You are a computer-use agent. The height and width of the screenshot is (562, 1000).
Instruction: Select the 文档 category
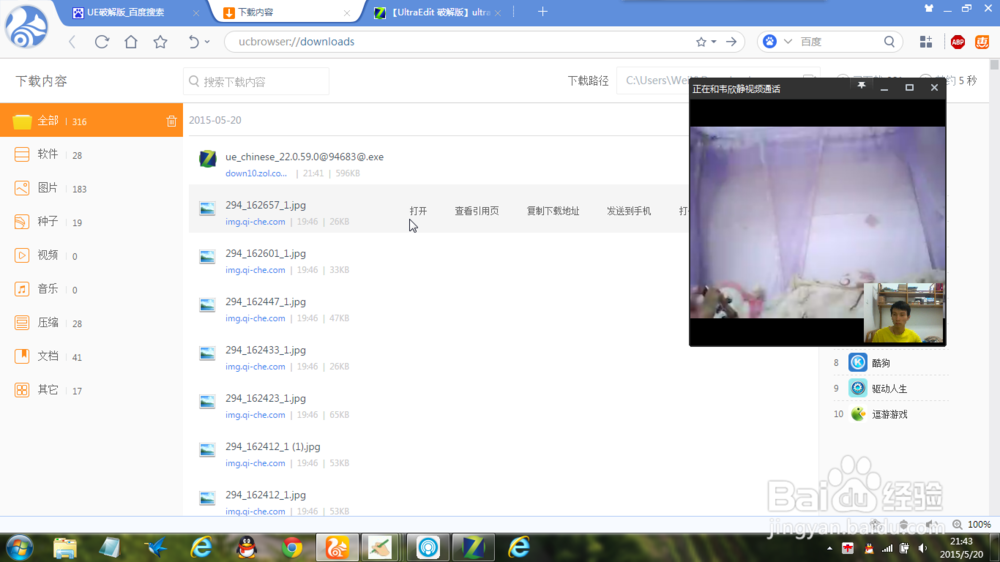click(x=91, y=357)
